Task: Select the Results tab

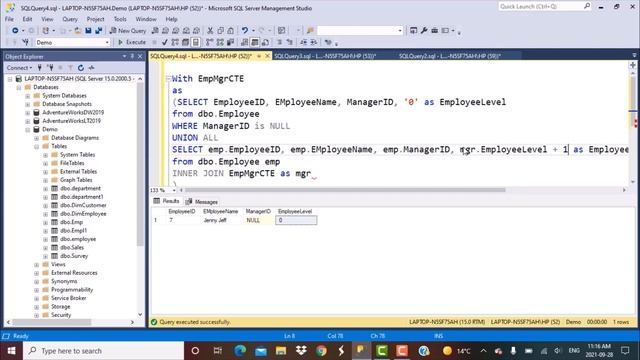Action: (x=167, y=201)
